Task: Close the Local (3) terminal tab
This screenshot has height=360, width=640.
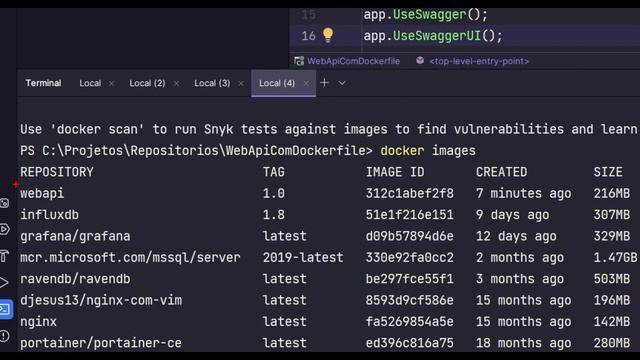Action: (x=241, y=84)
